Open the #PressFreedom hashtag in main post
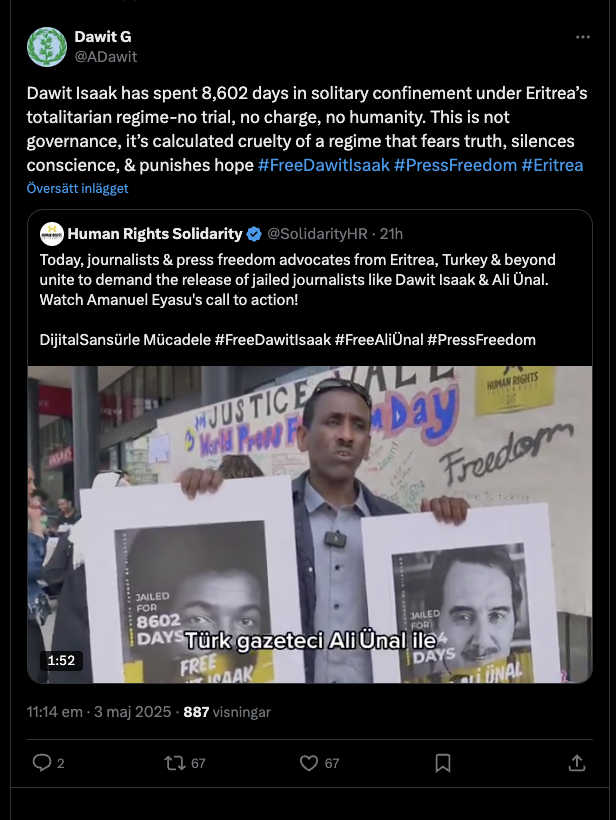 pyautogui.click(x=455, y=165)
